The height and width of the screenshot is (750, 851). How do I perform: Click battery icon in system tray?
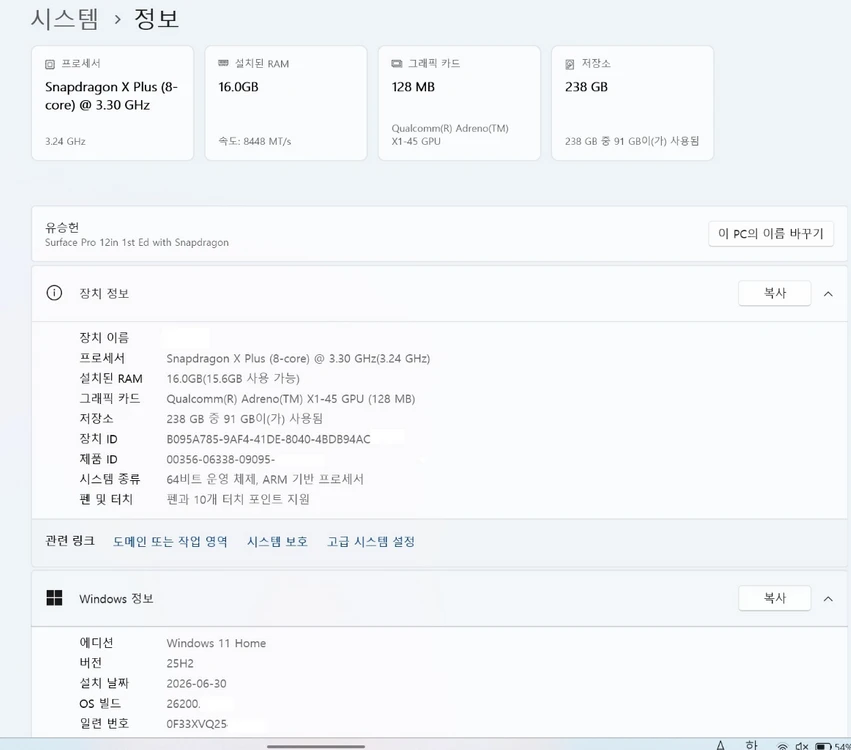click(823, 746)
